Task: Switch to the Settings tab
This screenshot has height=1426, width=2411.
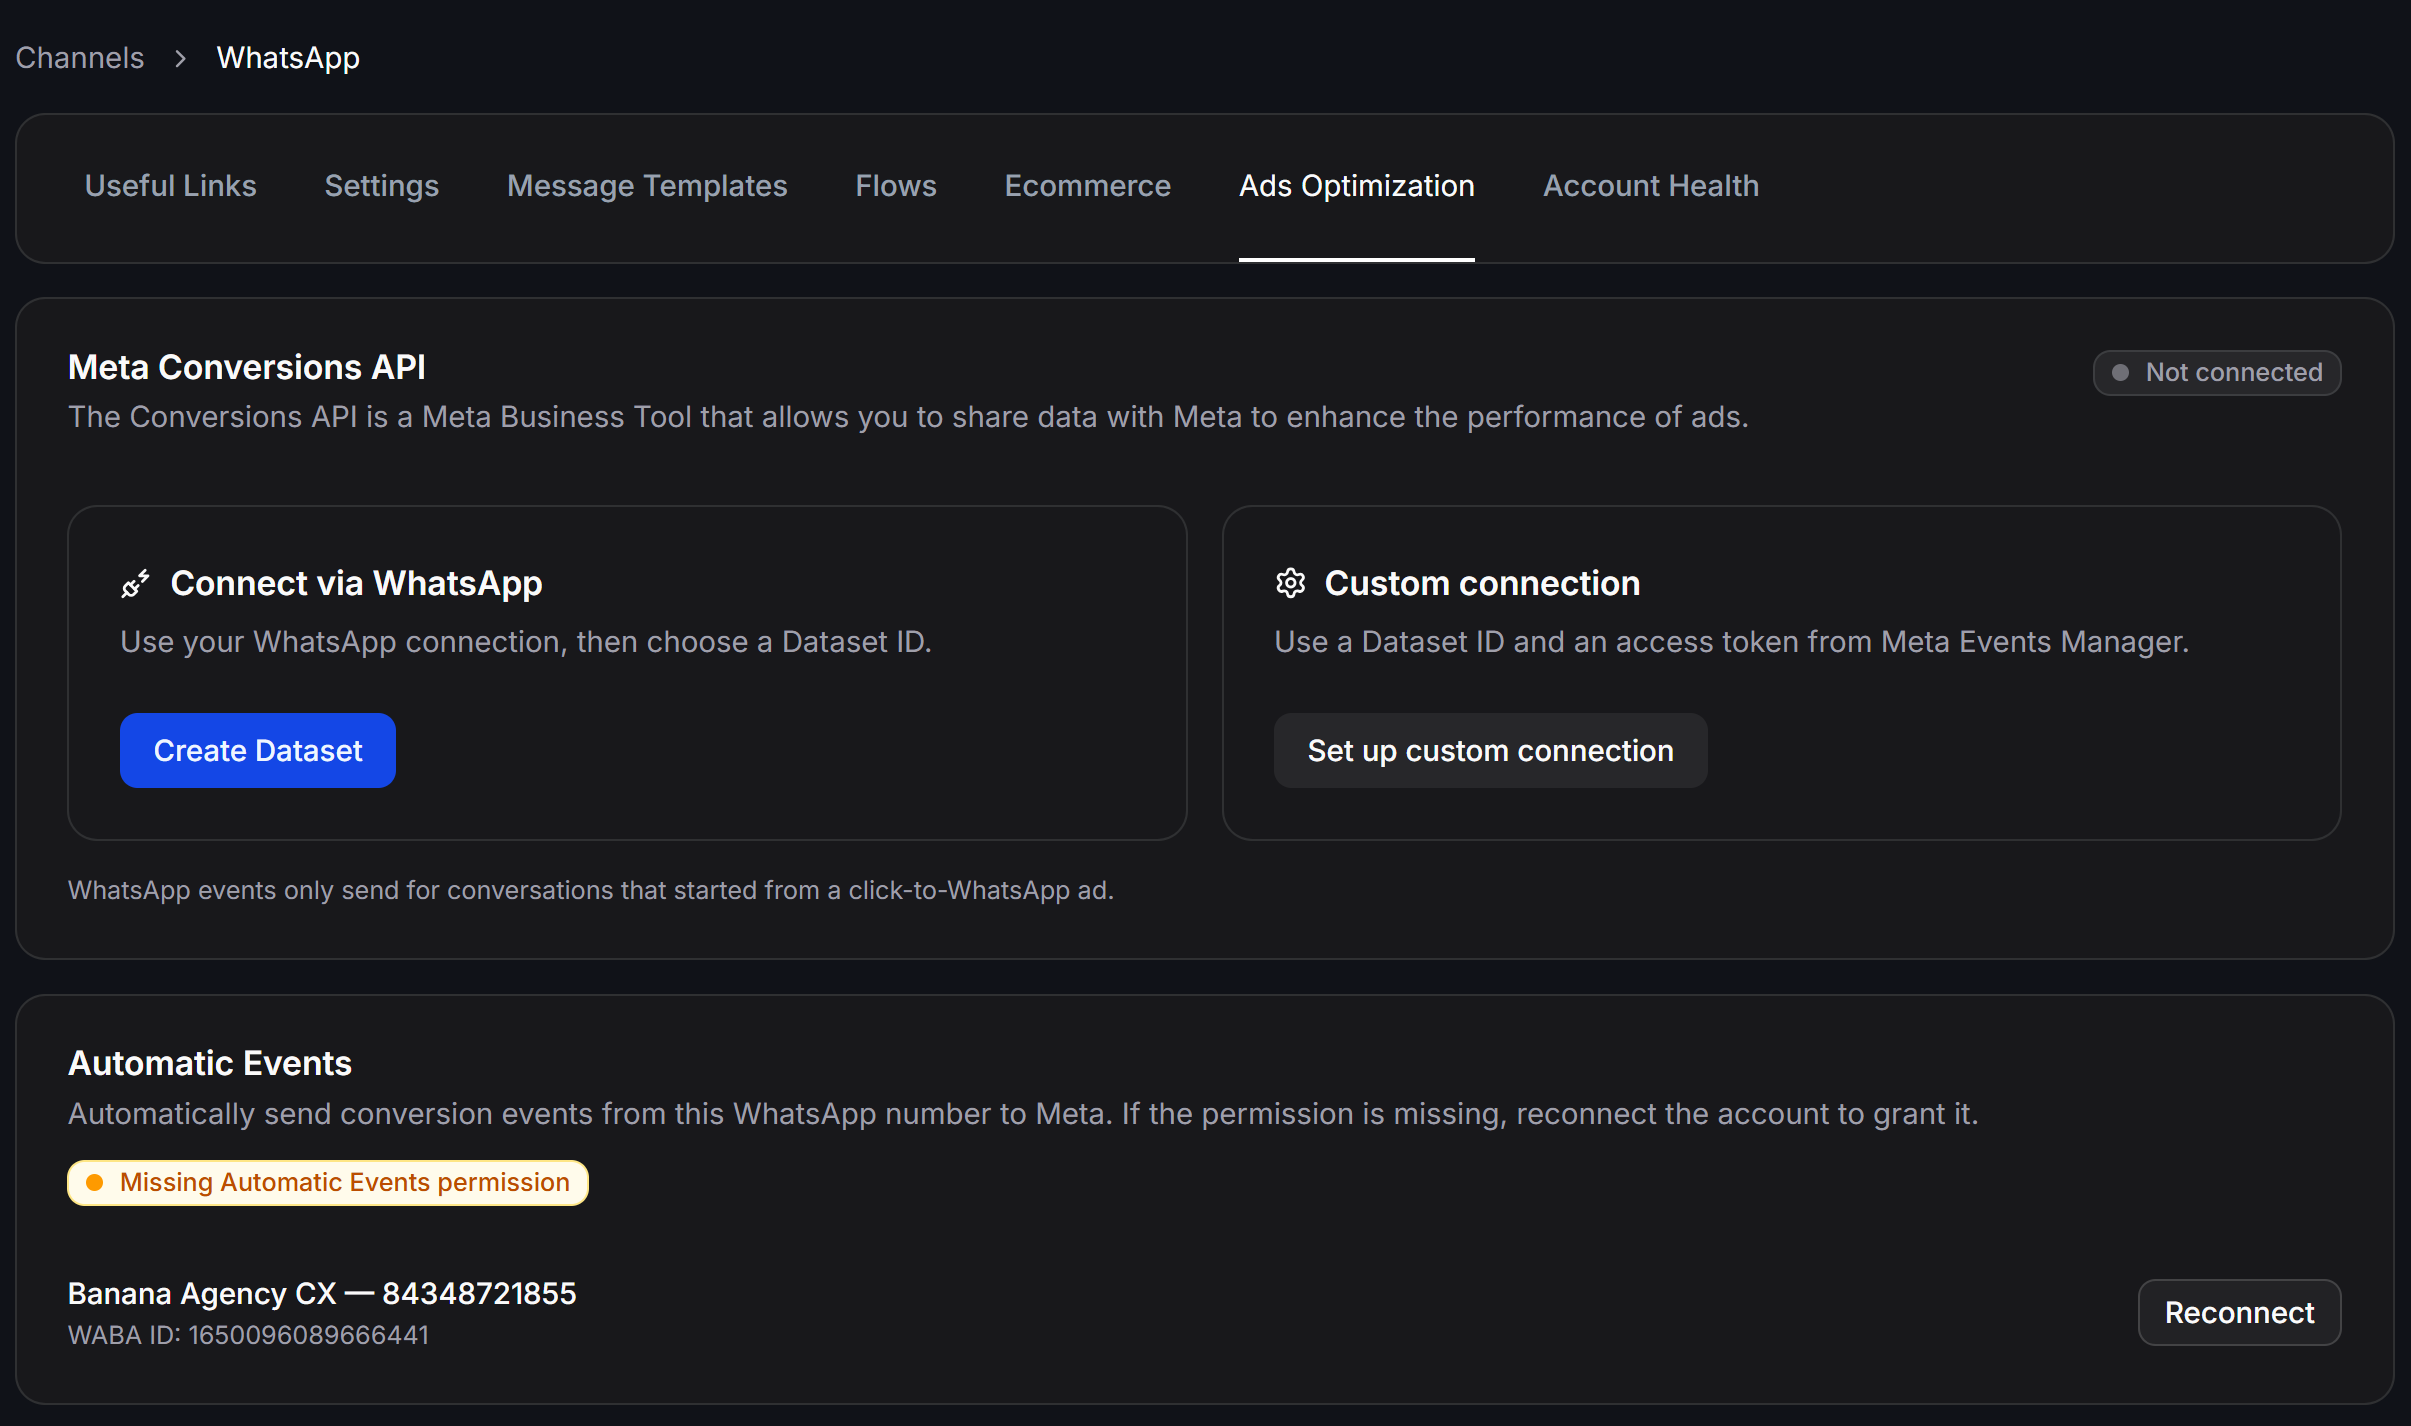Action: (x=382, y=186)
